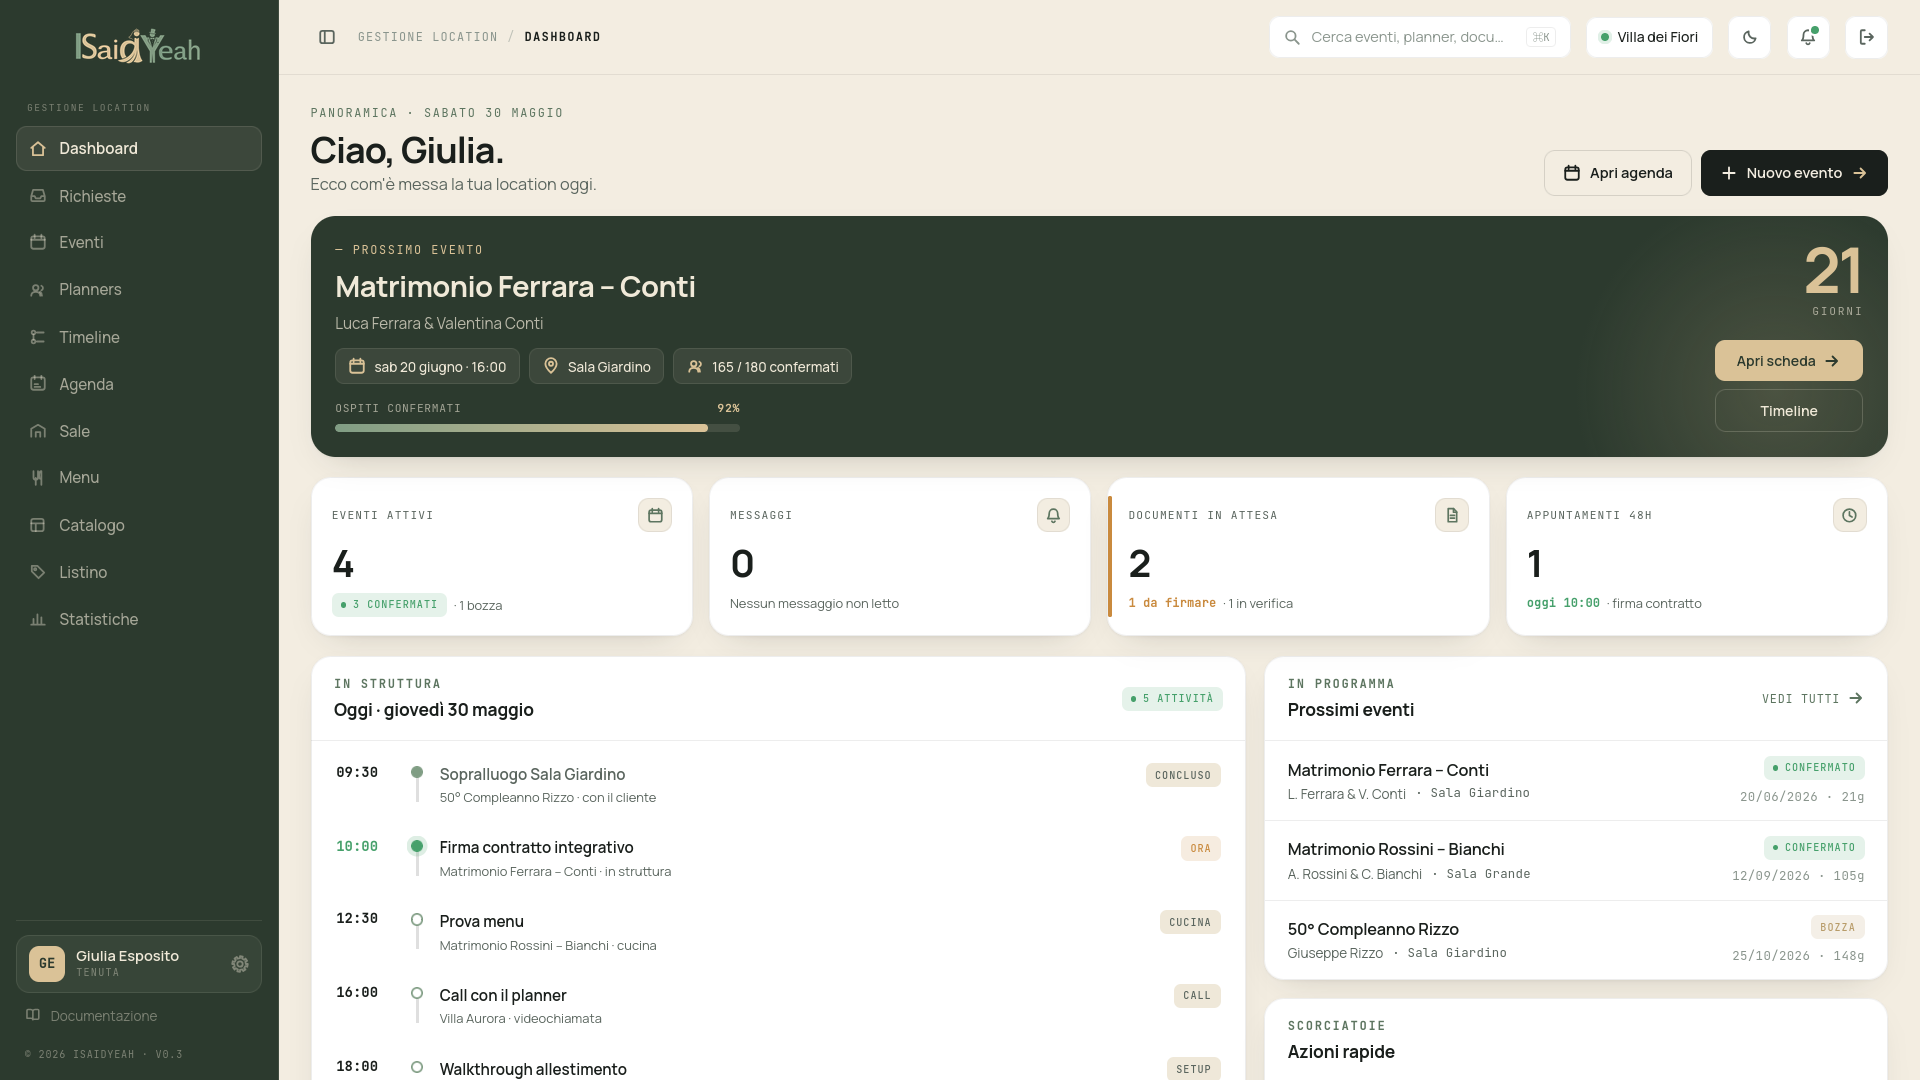The width and height of the screenshot is (1920, 1080).
Task: Click the sab 20 giugno · 16:00 chip
Action: click(427, 366)
